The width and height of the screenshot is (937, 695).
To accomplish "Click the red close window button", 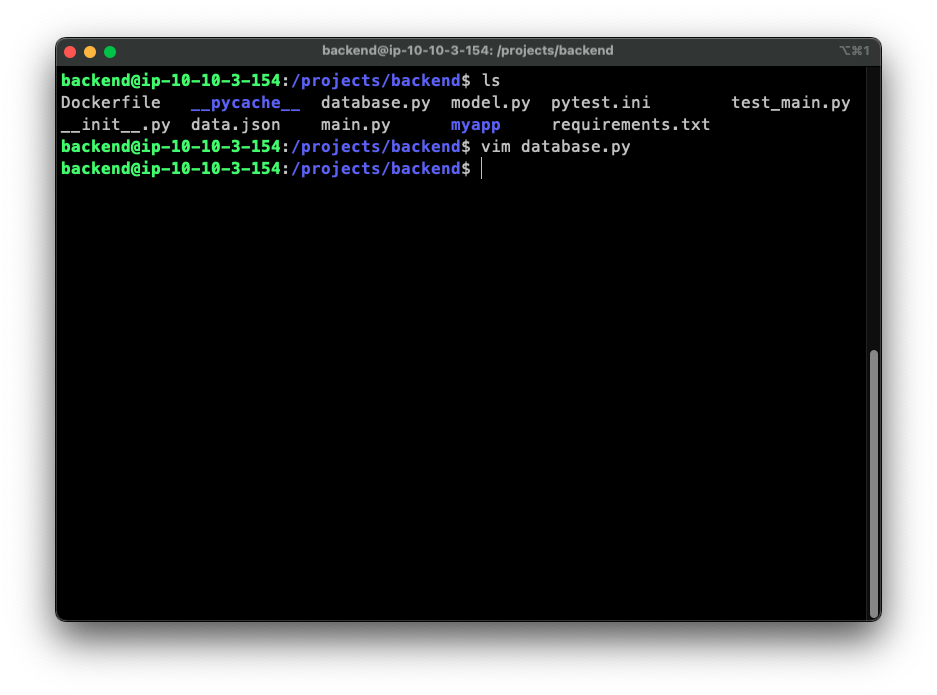I will (x=70, y=51).
